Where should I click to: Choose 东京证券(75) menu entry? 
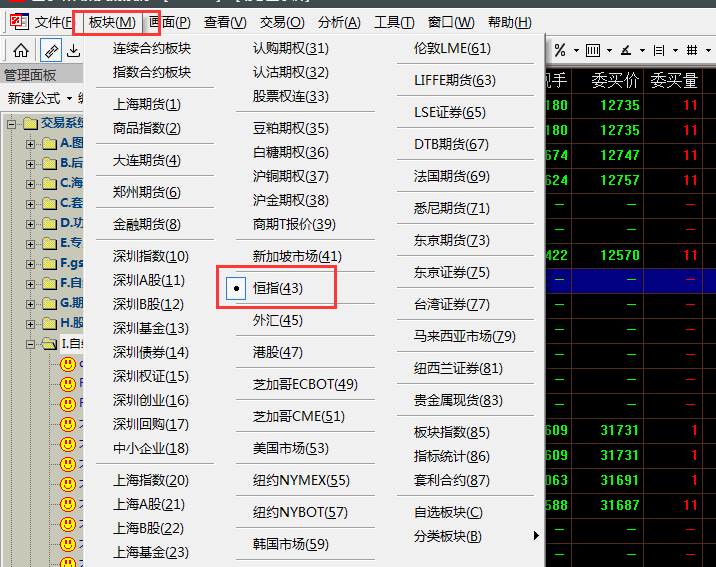(x=452, y=272)
